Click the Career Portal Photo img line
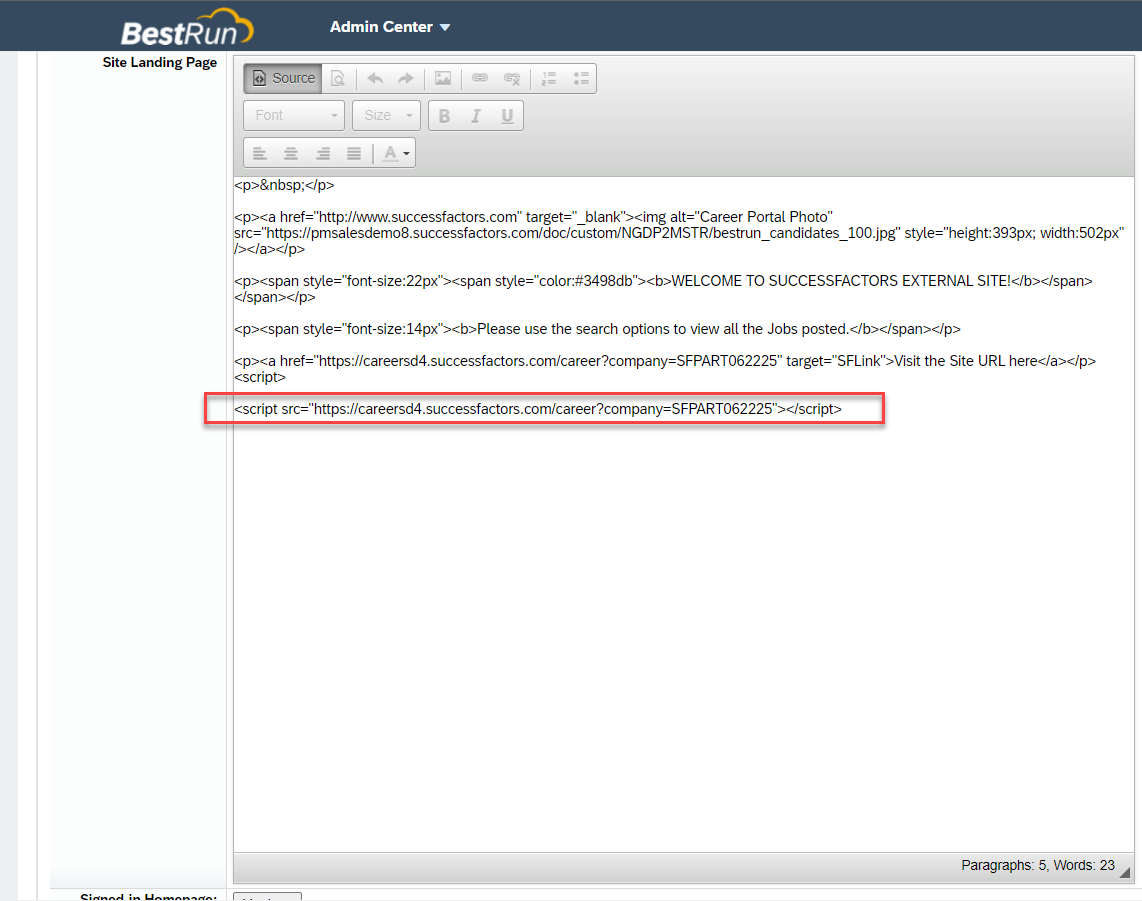 (679, 232)
